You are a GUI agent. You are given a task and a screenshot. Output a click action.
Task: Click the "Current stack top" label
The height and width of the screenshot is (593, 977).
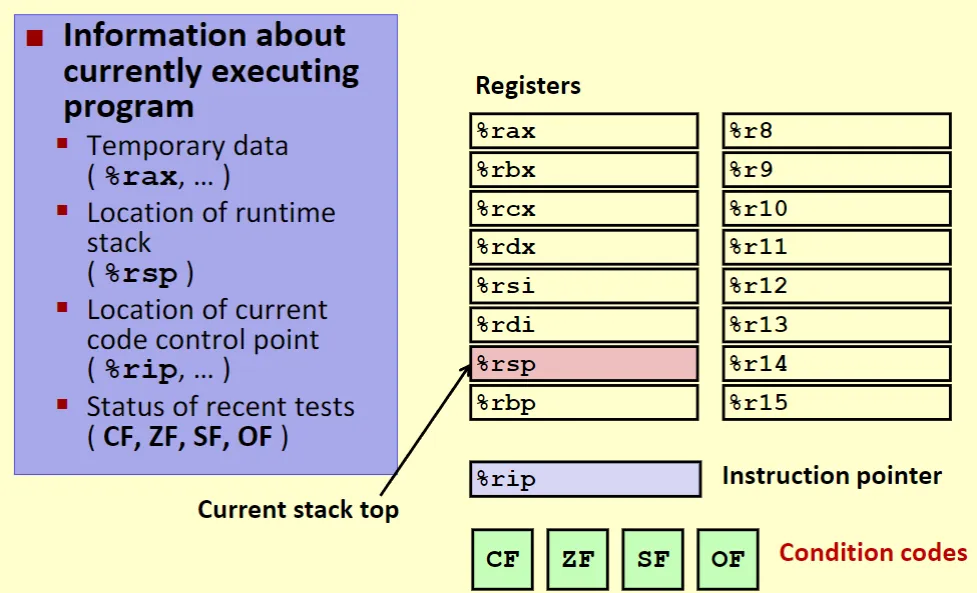298,510
